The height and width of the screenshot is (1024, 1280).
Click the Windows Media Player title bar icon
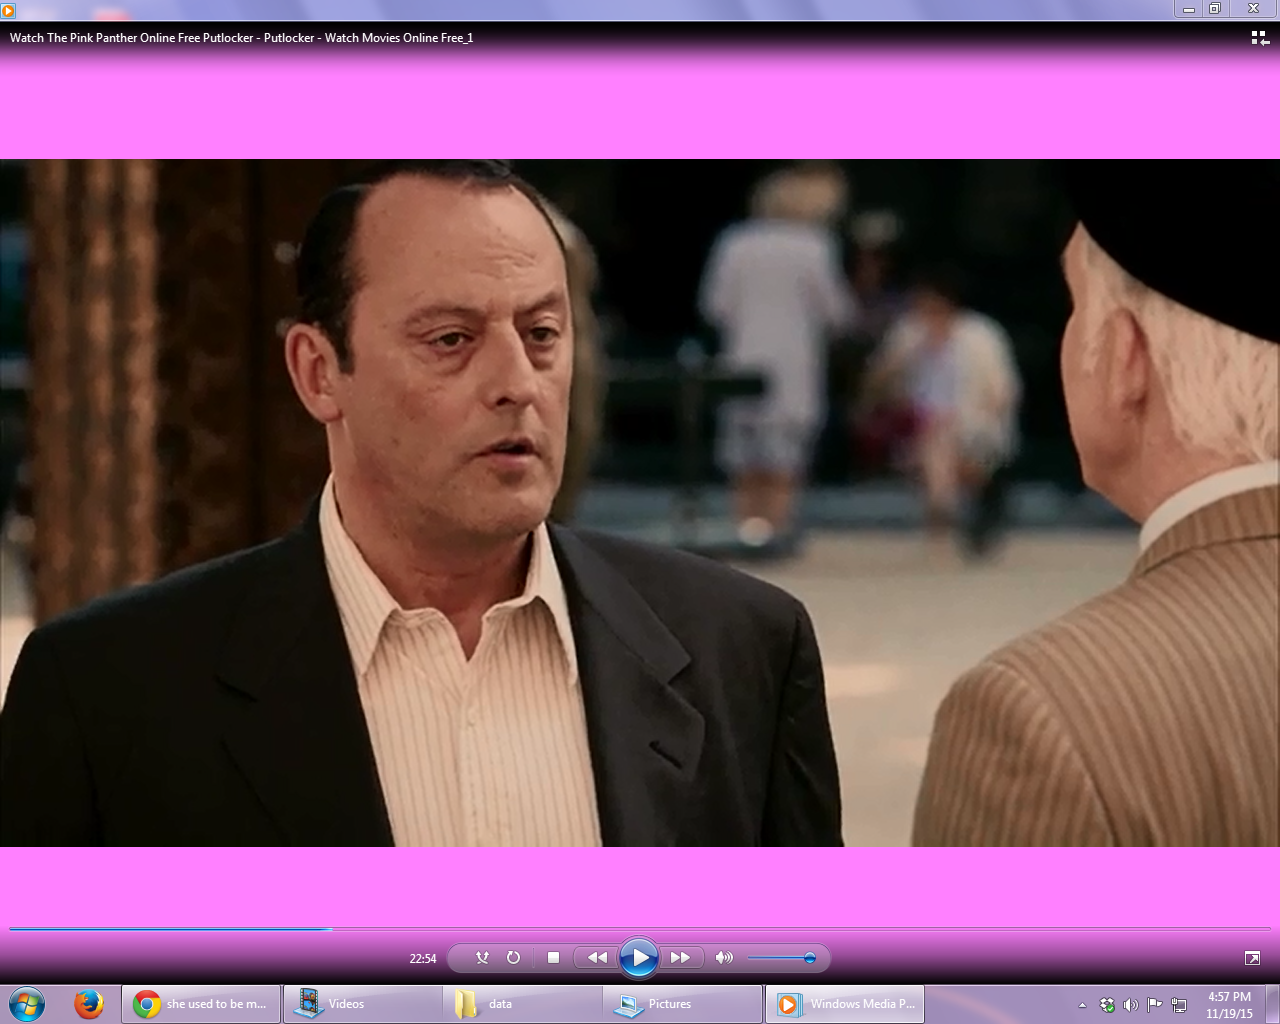coord(8,9)
